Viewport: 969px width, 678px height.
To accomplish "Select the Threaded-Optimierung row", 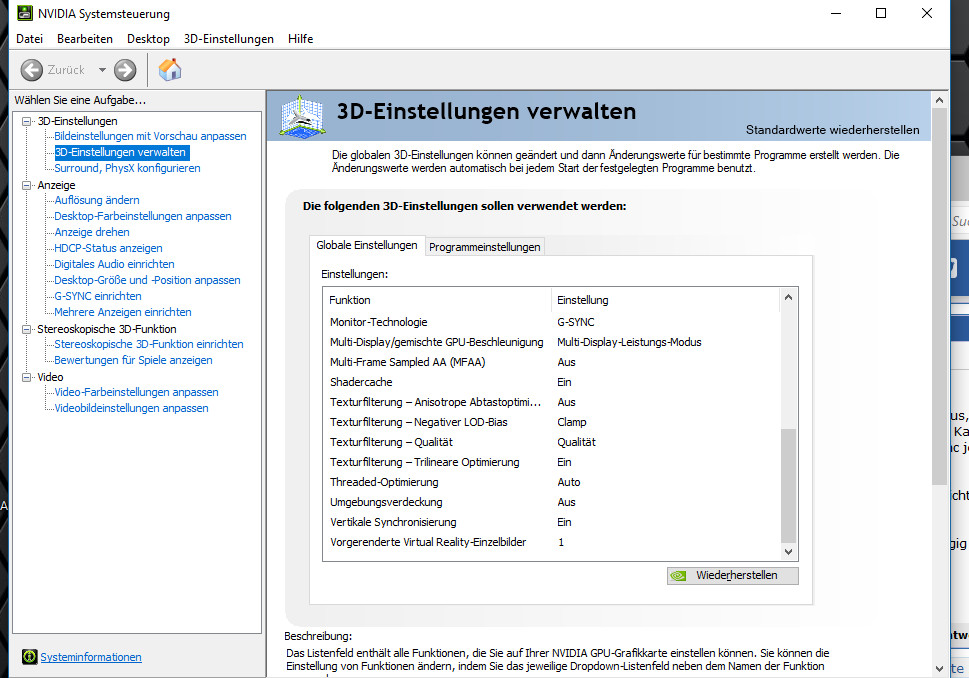I will (552, 482).
